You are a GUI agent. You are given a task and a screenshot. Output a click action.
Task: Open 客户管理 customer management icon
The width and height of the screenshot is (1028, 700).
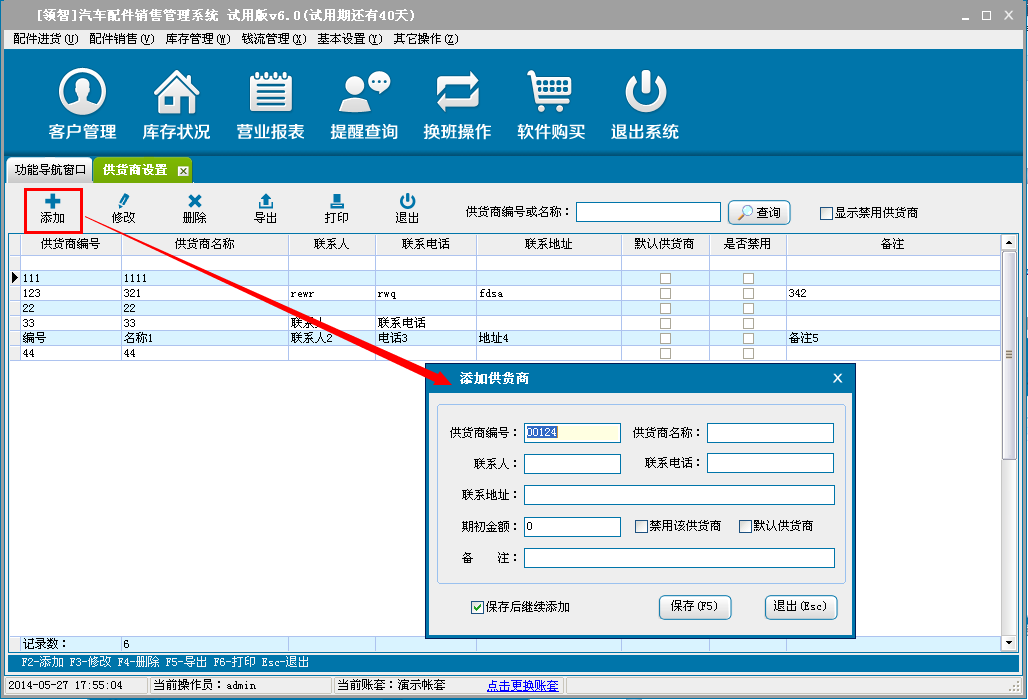[x=82, y=94]
